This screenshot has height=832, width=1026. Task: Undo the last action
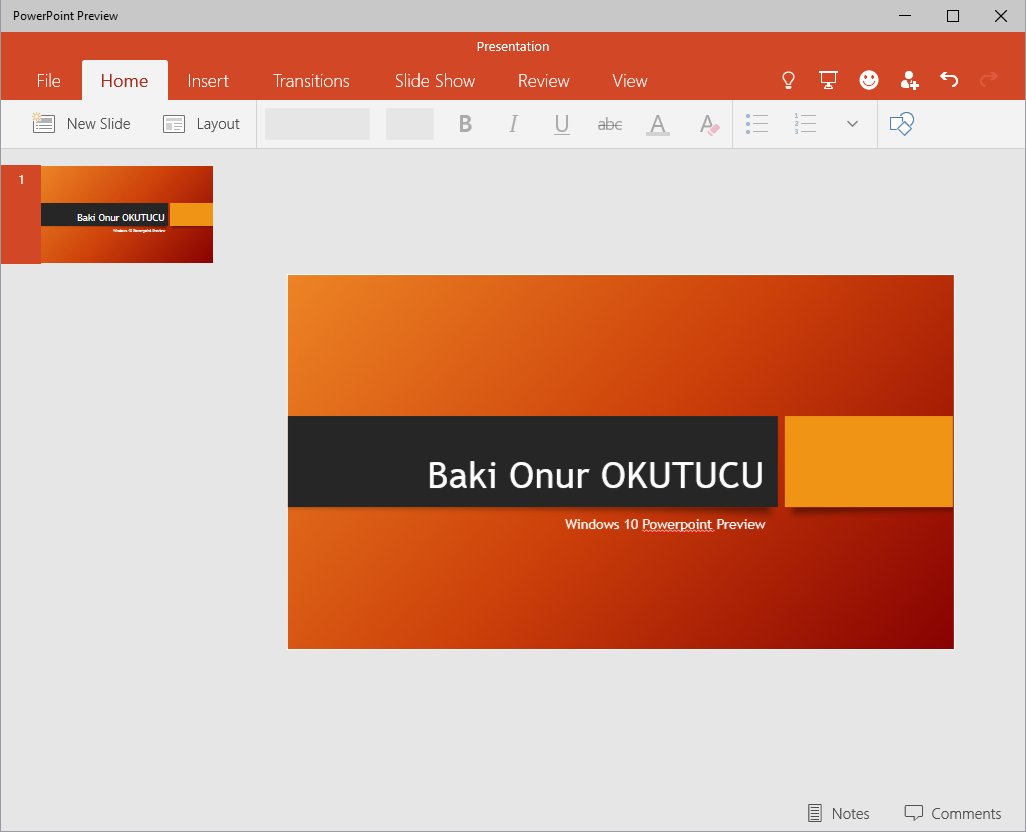point(949,80)
